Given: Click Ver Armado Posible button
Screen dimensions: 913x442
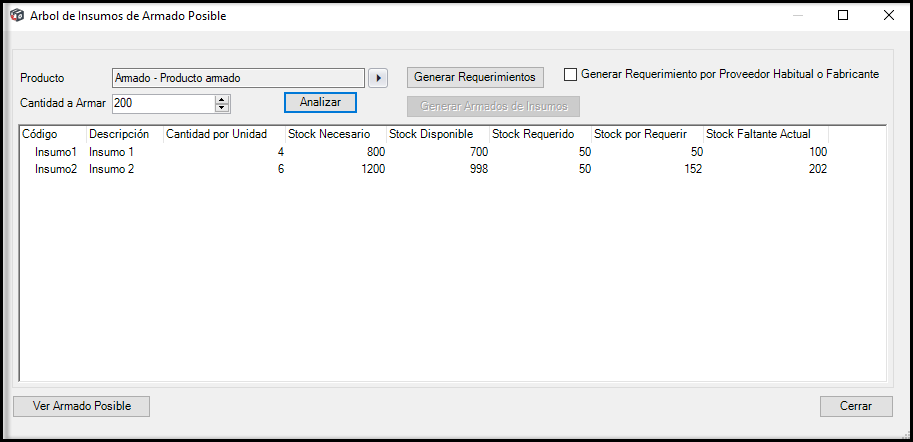Looking at the screenshot, I should pos(82,406).
